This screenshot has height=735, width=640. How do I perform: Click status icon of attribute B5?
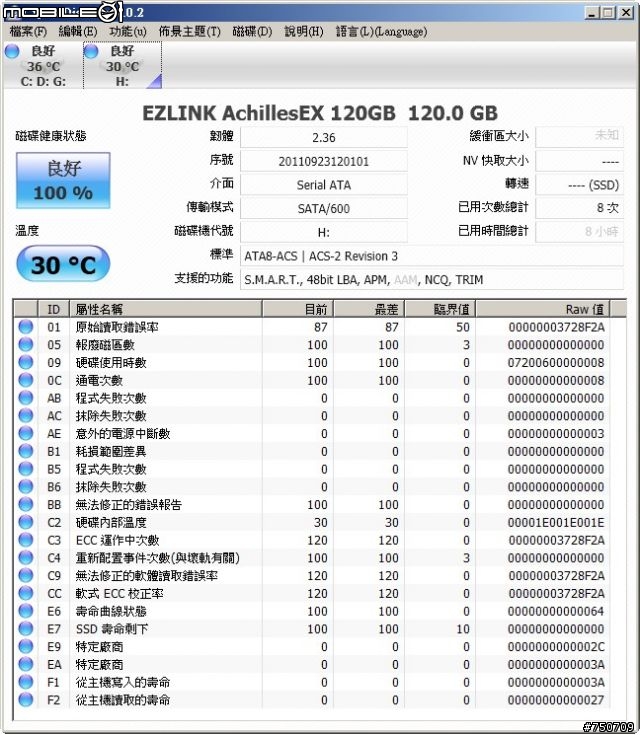(26, 469)
